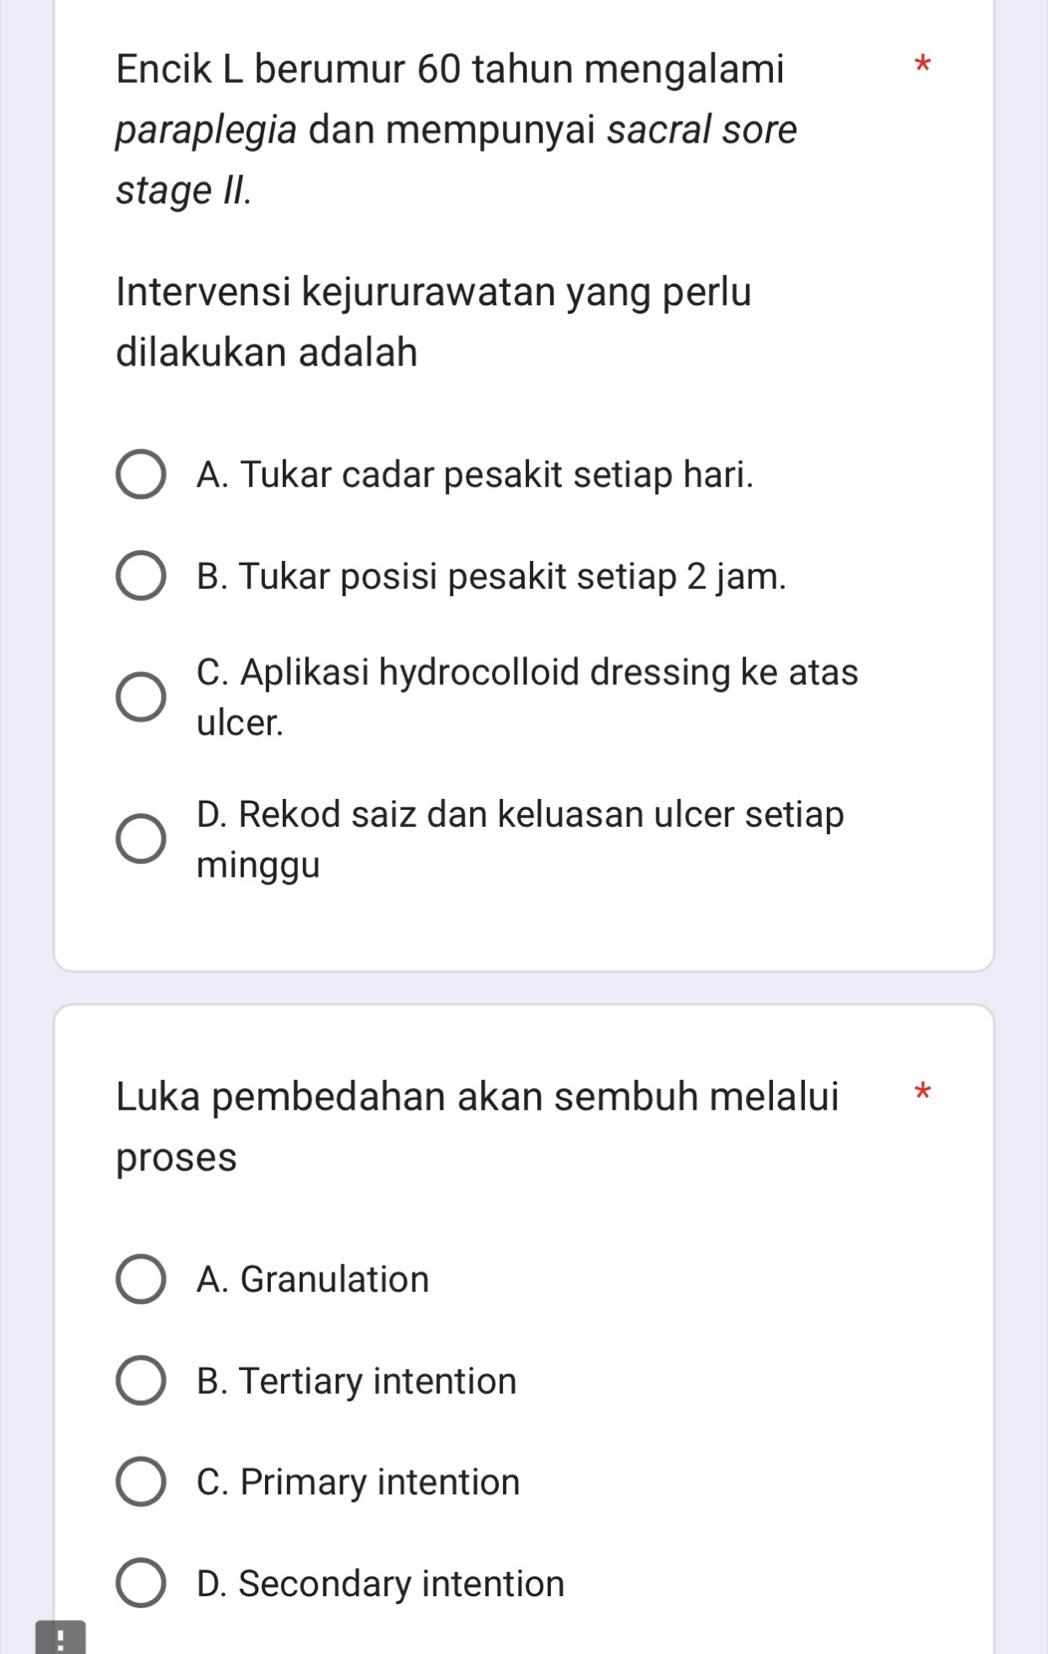Click the exclamation report icon at bottom corner
1048x1654 pixels.
pyautogui.click(x=60, y=1639)
